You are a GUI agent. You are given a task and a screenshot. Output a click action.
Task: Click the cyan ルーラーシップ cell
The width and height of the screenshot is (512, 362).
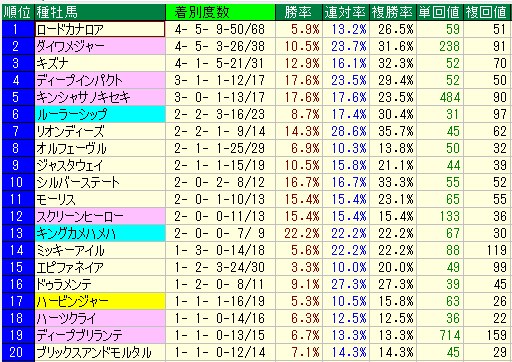(x=100, y=114)
